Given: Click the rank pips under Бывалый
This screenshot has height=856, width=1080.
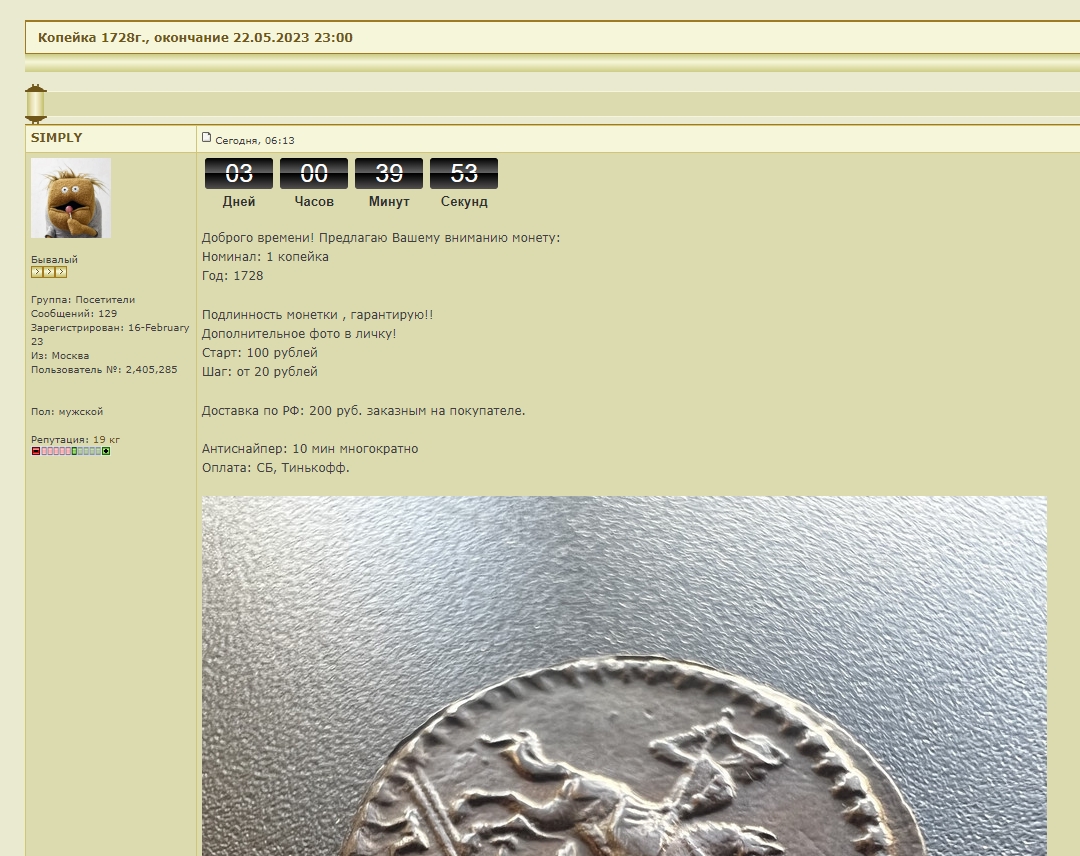Looking at the screenshot, I should click(x=49, y=272).
